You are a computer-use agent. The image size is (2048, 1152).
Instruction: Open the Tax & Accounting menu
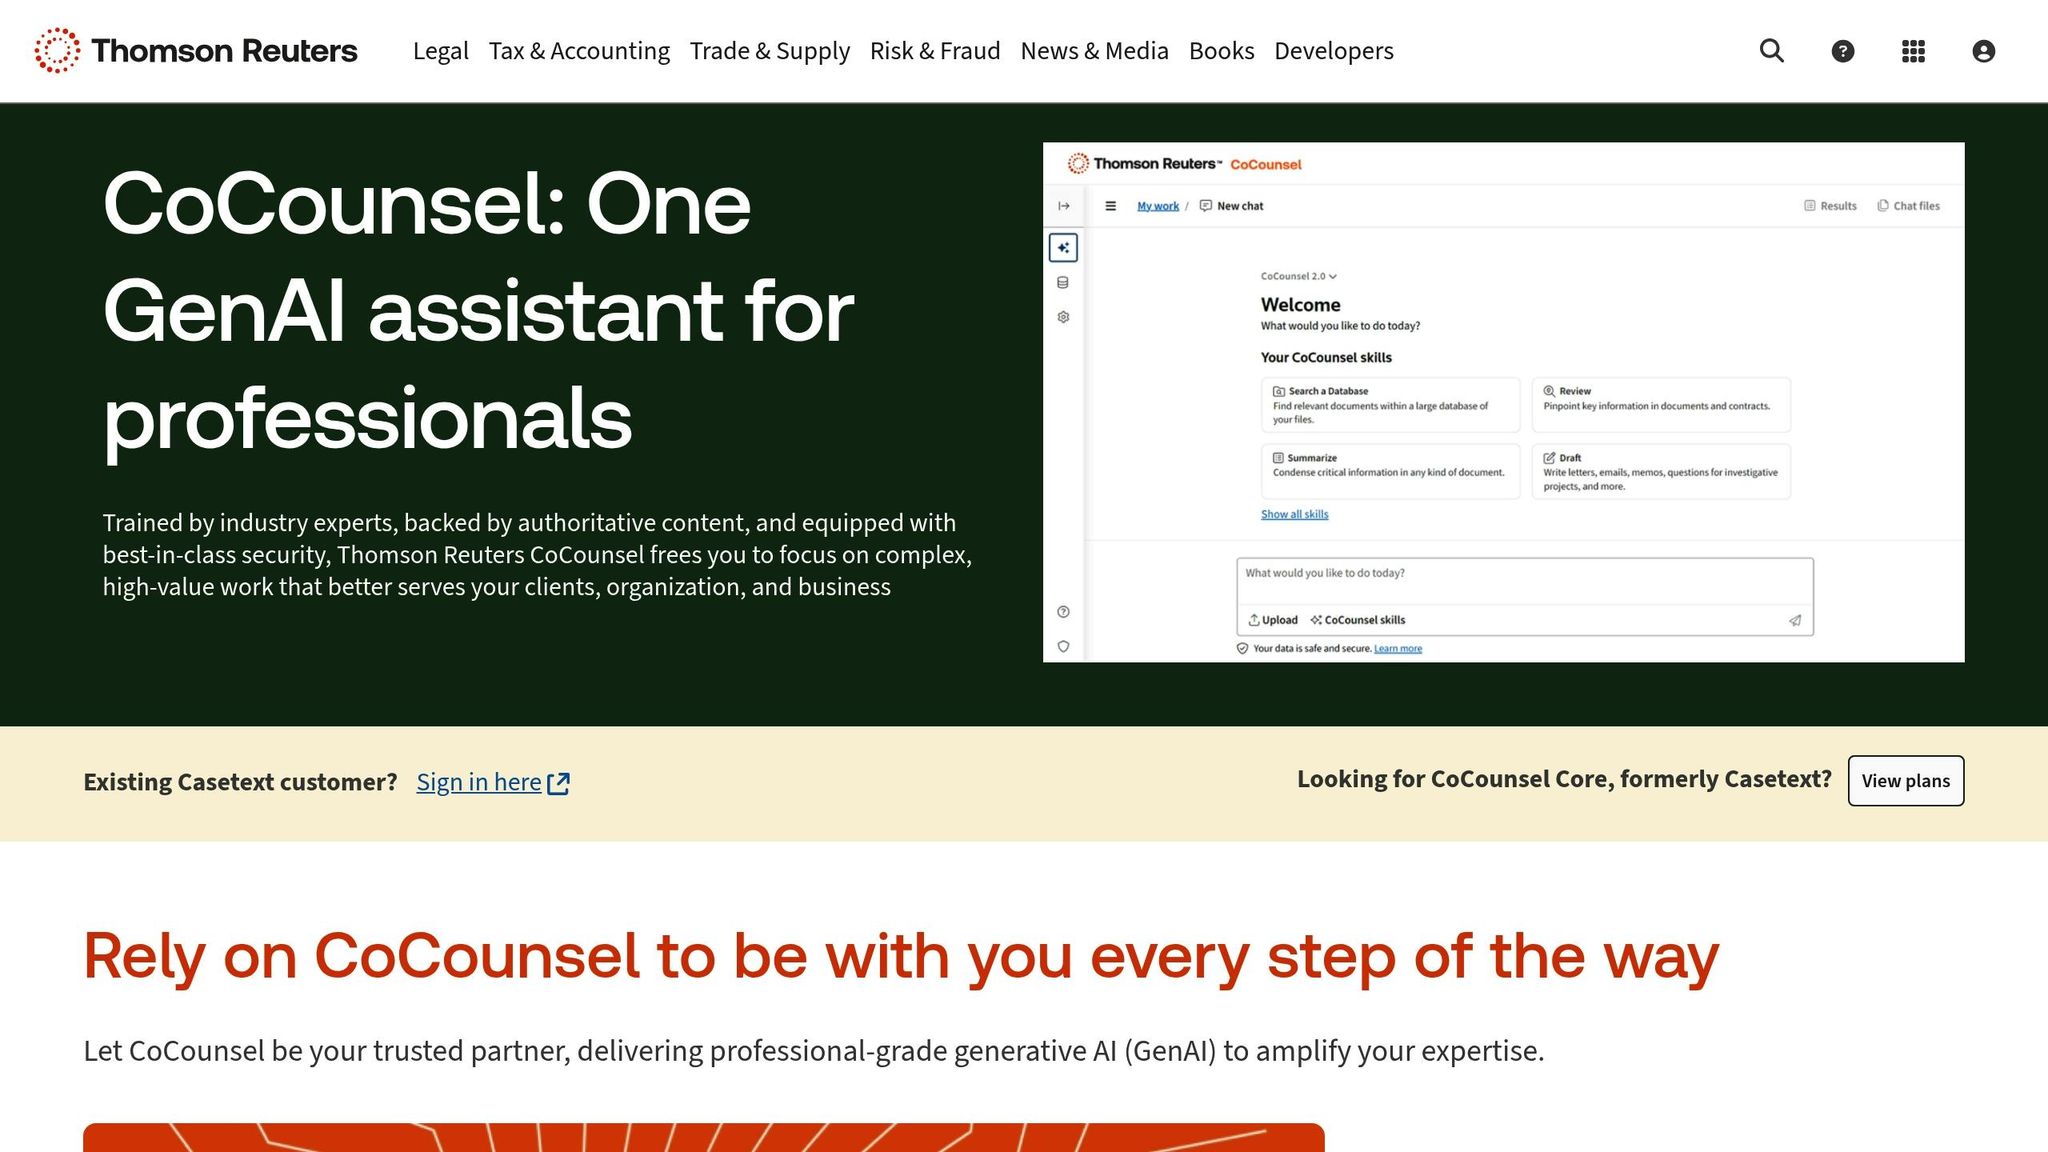(579, 51)
